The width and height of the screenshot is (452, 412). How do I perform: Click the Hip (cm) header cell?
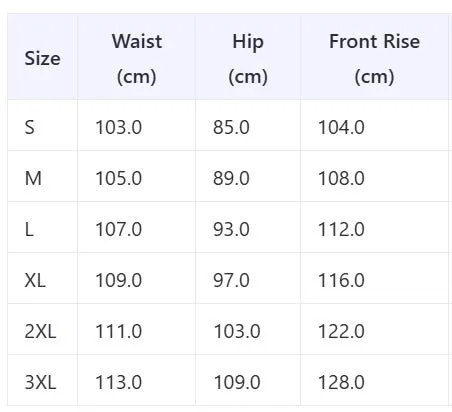(248, 59)
